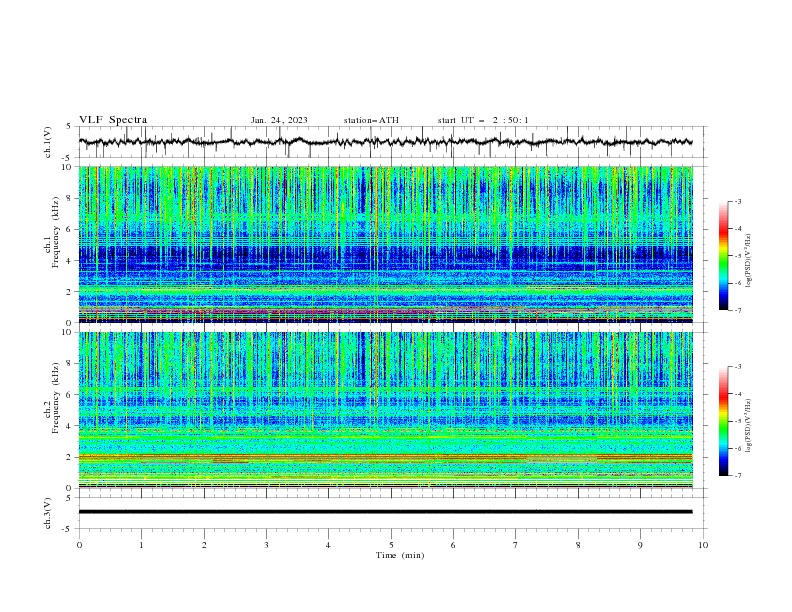Click the lower colorbar log(PSD) label
This screenshot has height=612, width=792.
(x=749, y=426)
